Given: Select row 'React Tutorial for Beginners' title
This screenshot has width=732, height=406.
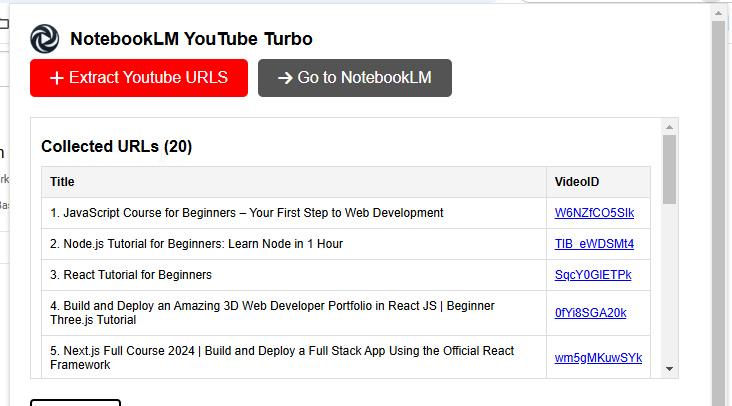Looking at the screenshot, I should [131, 275].
